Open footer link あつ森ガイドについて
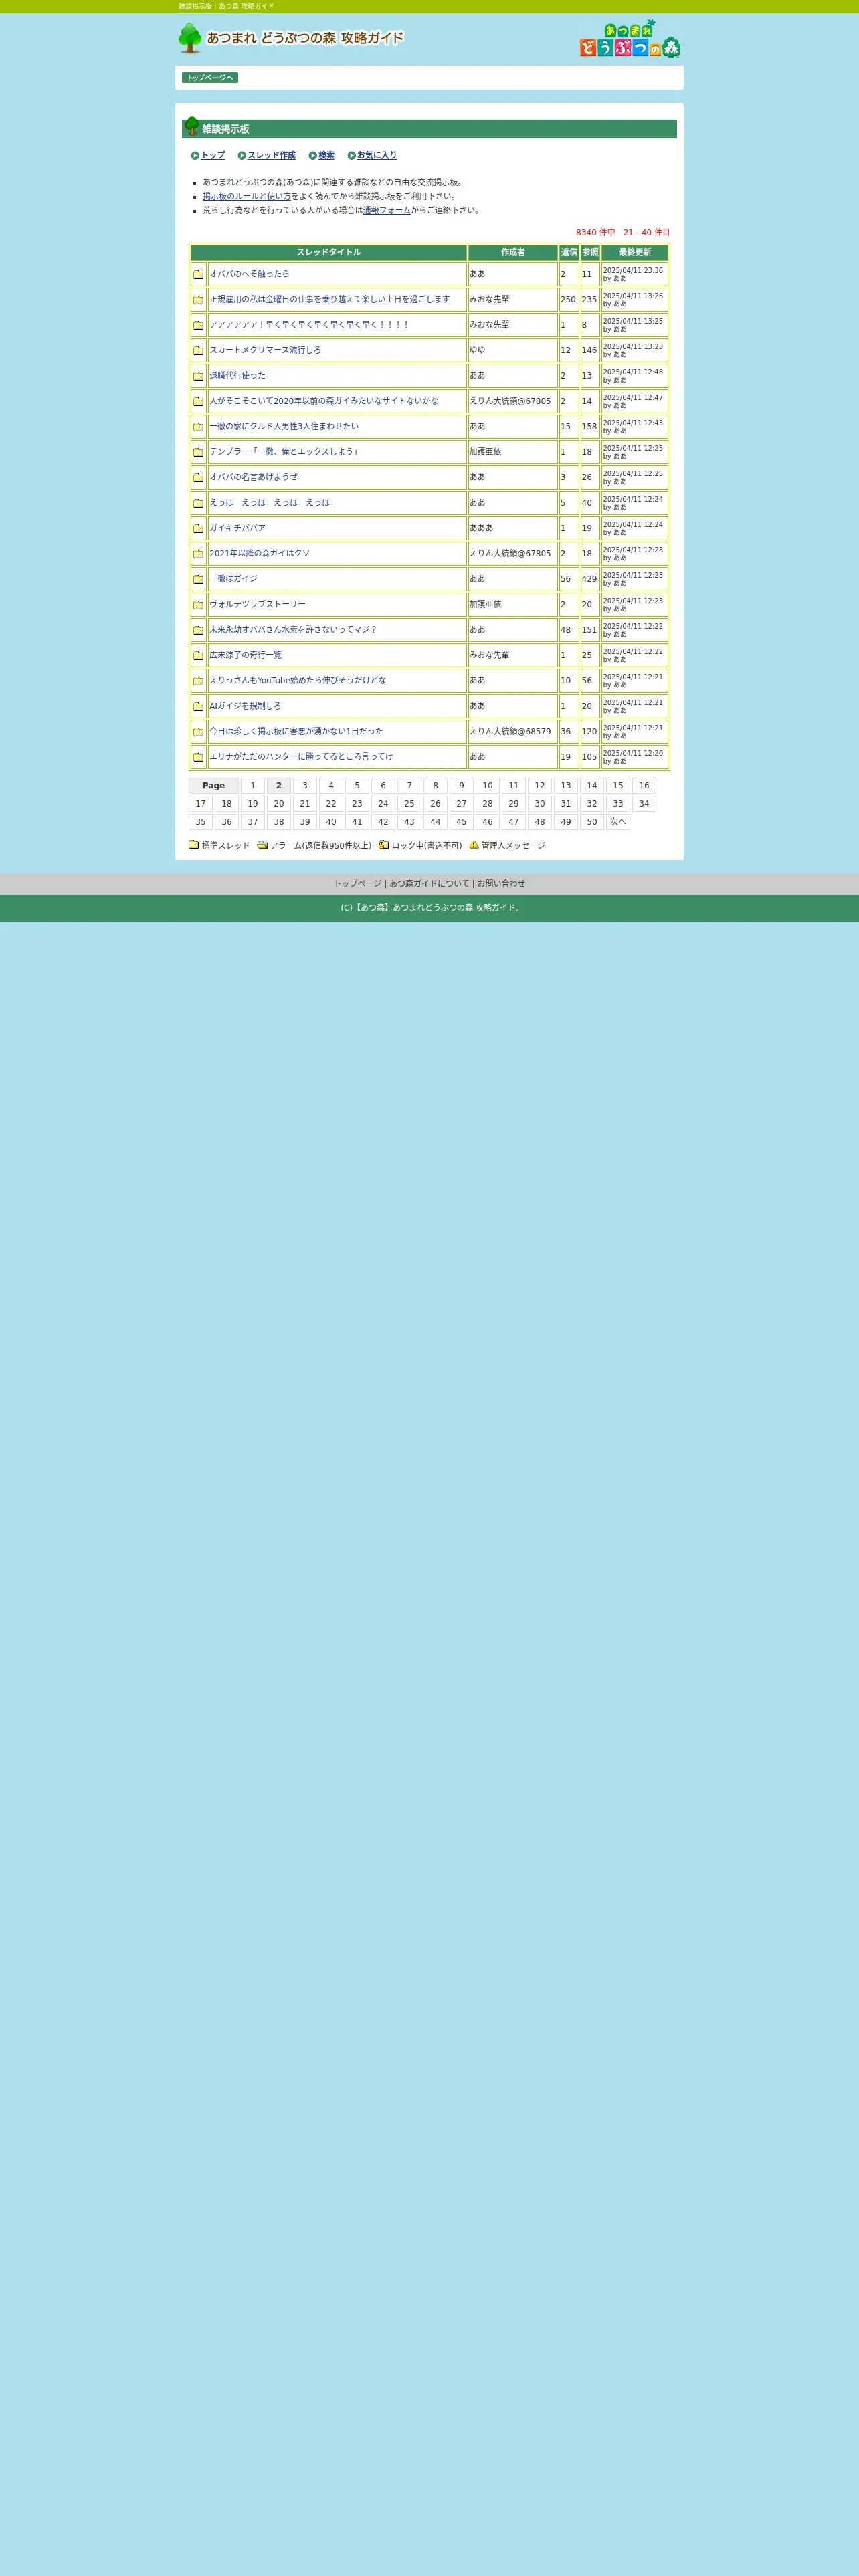The width and height of the screenshot is (859, 2576). (429, 884)
